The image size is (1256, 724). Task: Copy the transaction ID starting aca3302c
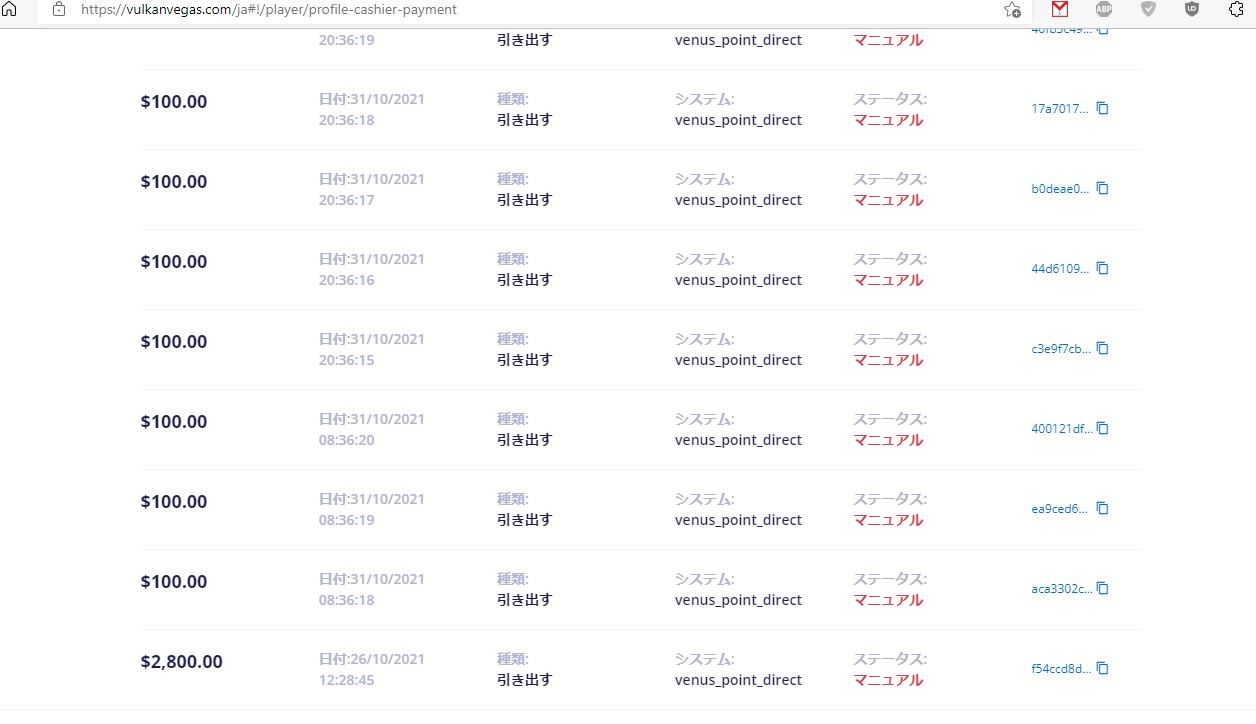(1103, 588)
